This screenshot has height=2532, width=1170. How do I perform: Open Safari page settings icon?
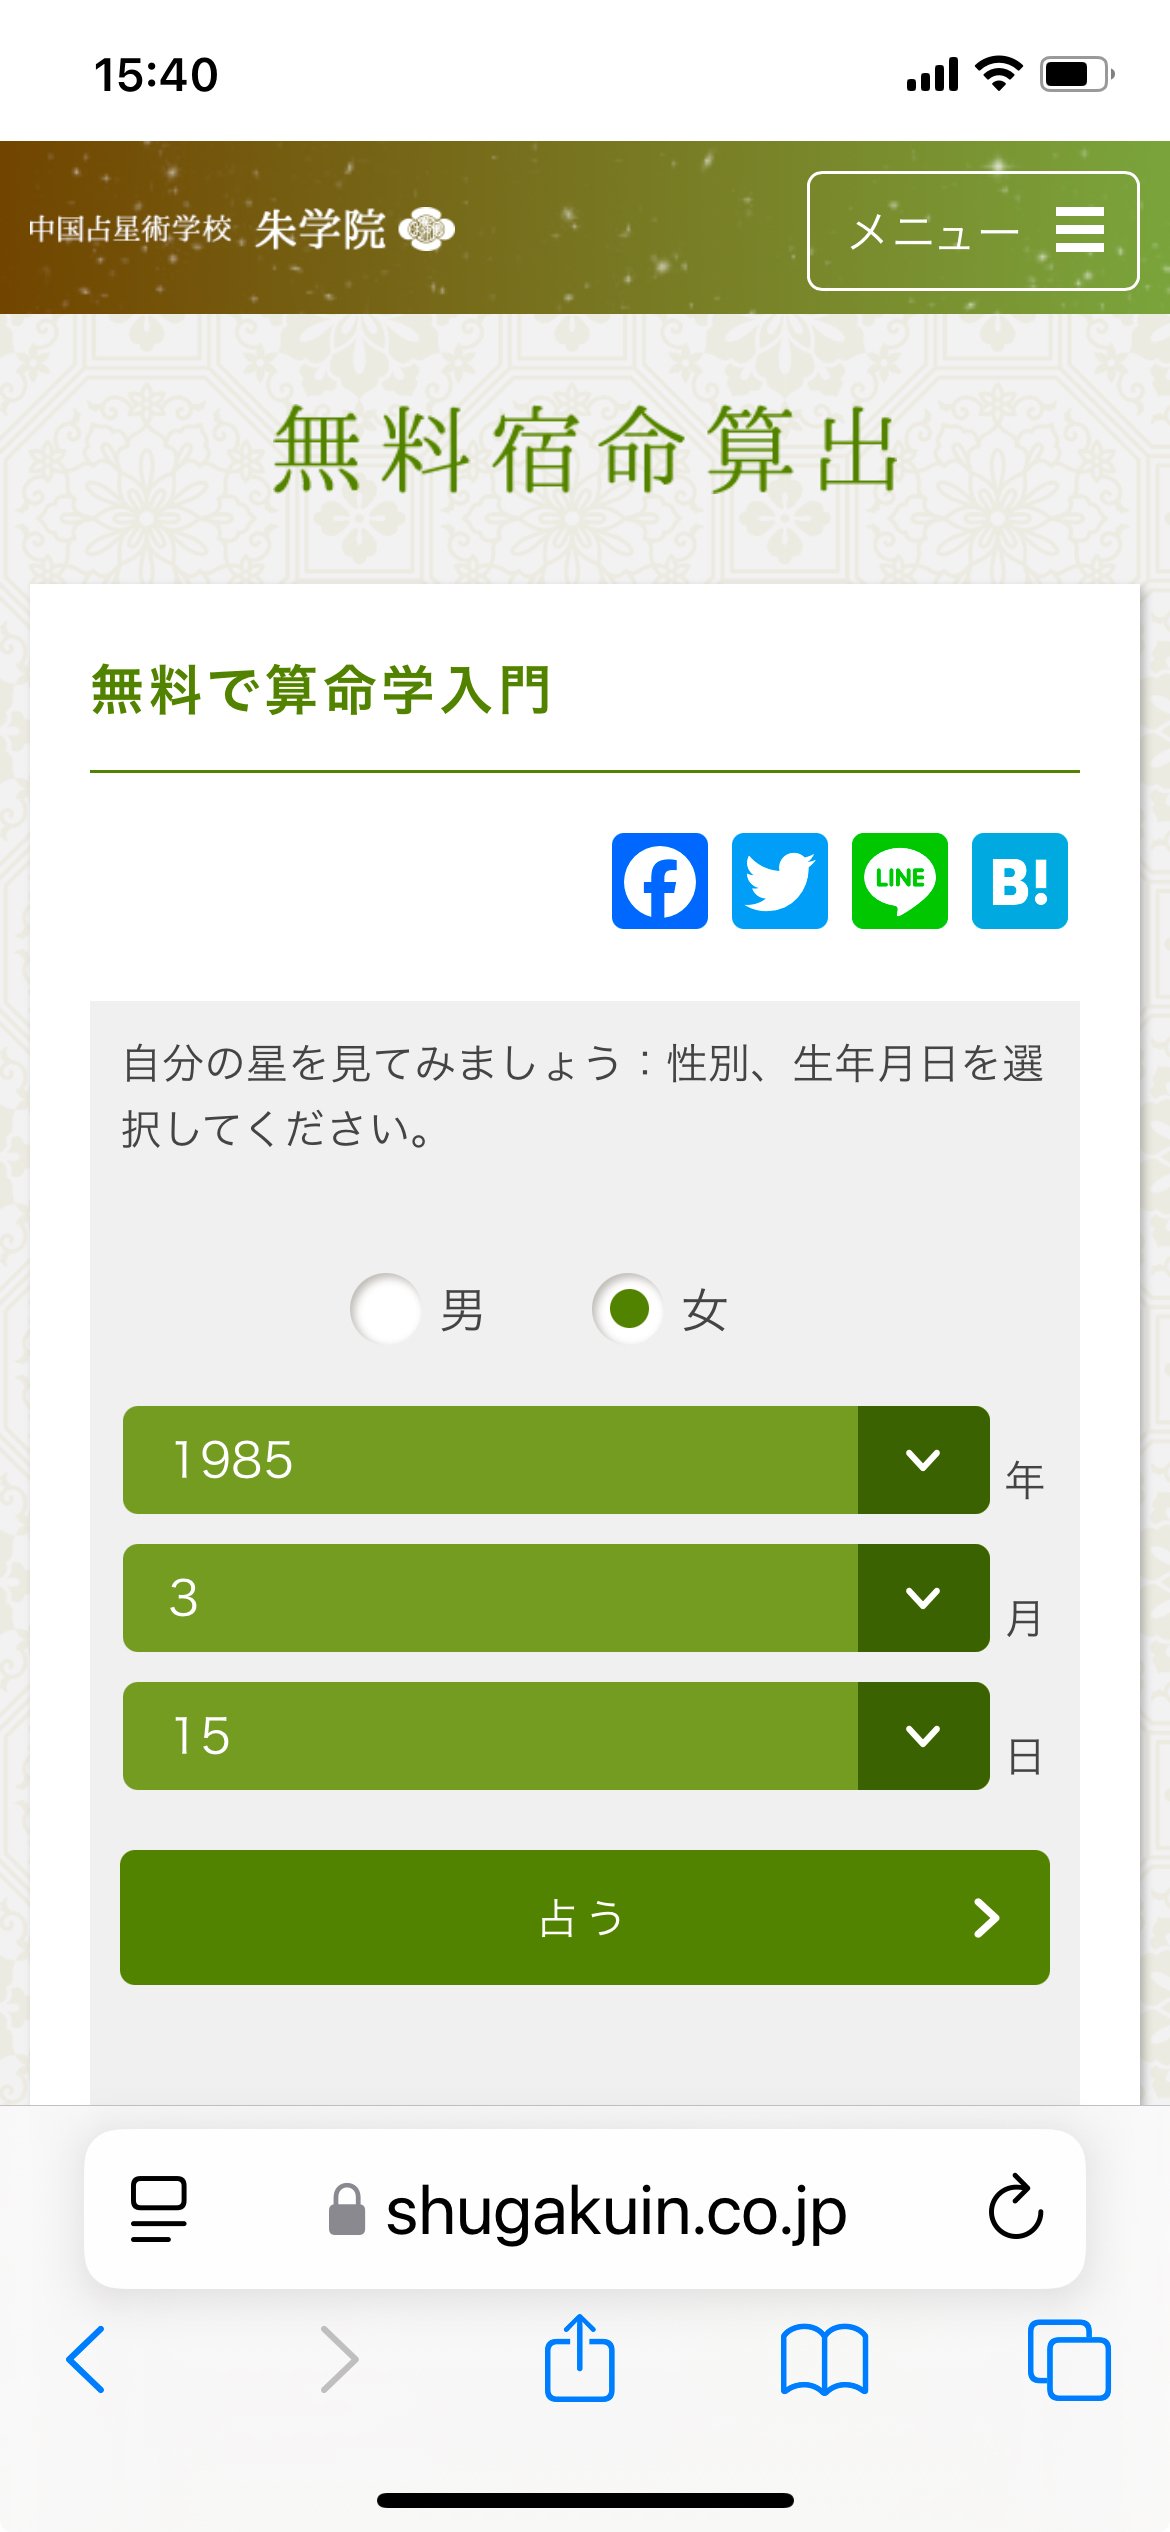(159, 2209)
